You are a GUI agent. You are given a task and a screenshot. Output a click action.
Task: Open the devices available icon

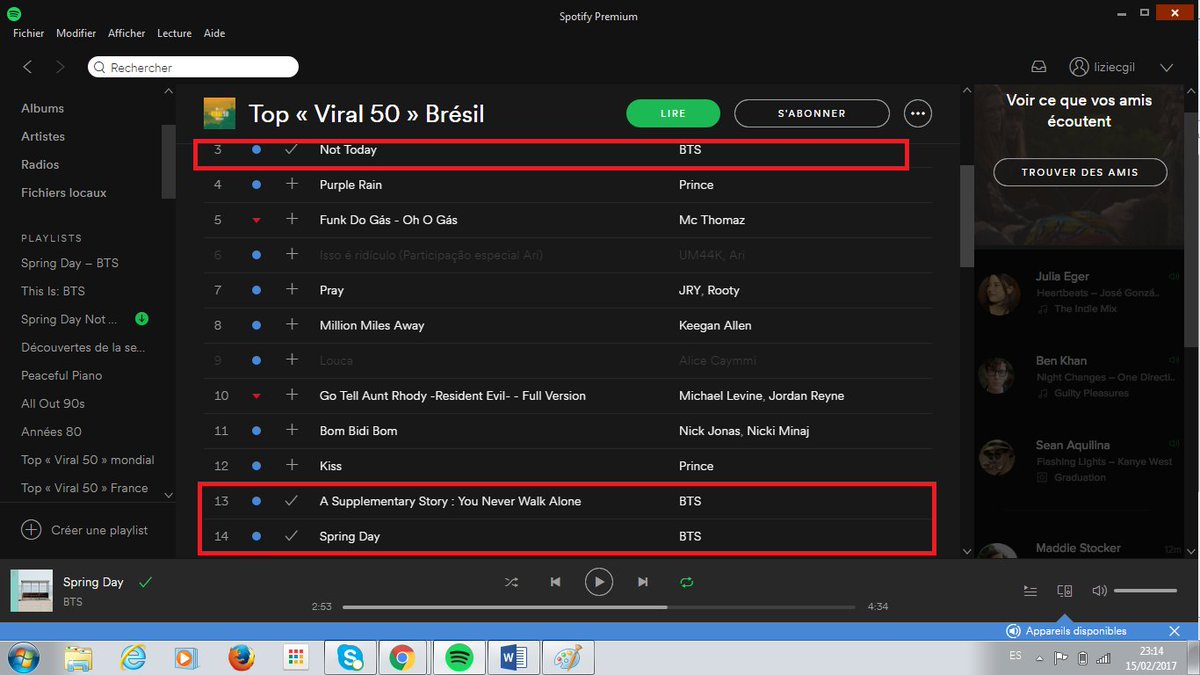pyautogui.click(x=1065, y=591)
